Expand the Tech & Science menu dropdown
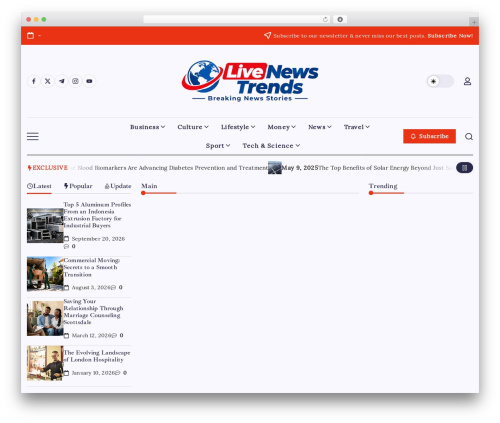This screenshot has height=423, width=500. point(271,146)
